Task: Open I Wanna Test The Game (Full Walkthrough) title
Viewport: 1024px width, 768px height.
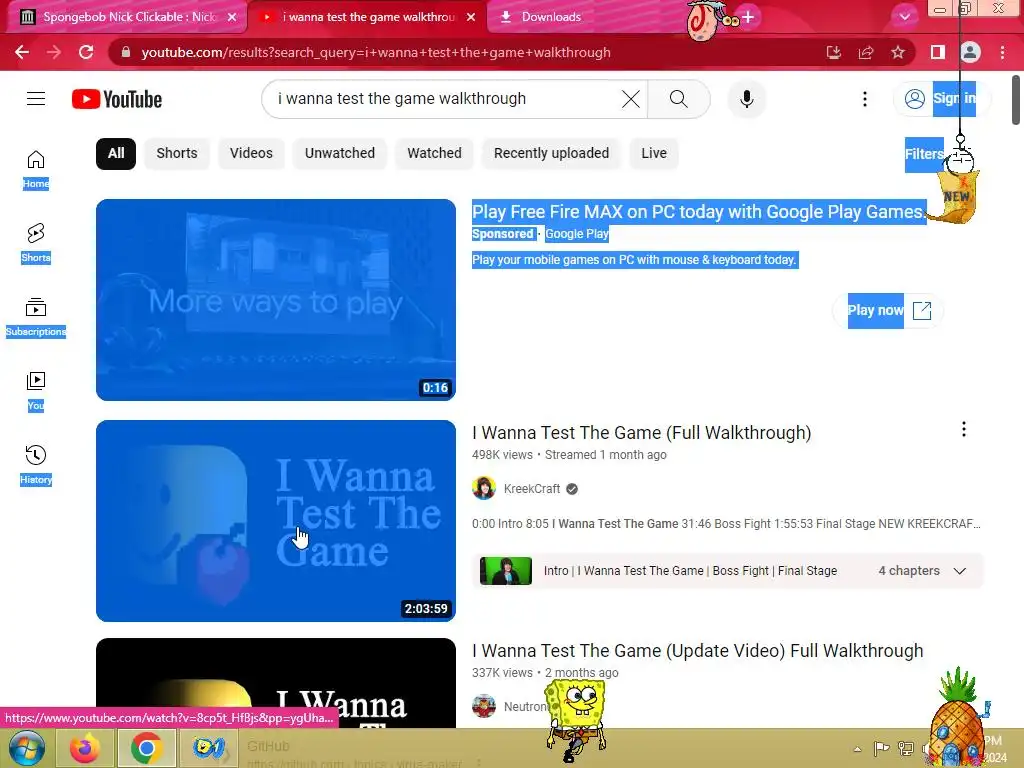Action: click(641, 433)
